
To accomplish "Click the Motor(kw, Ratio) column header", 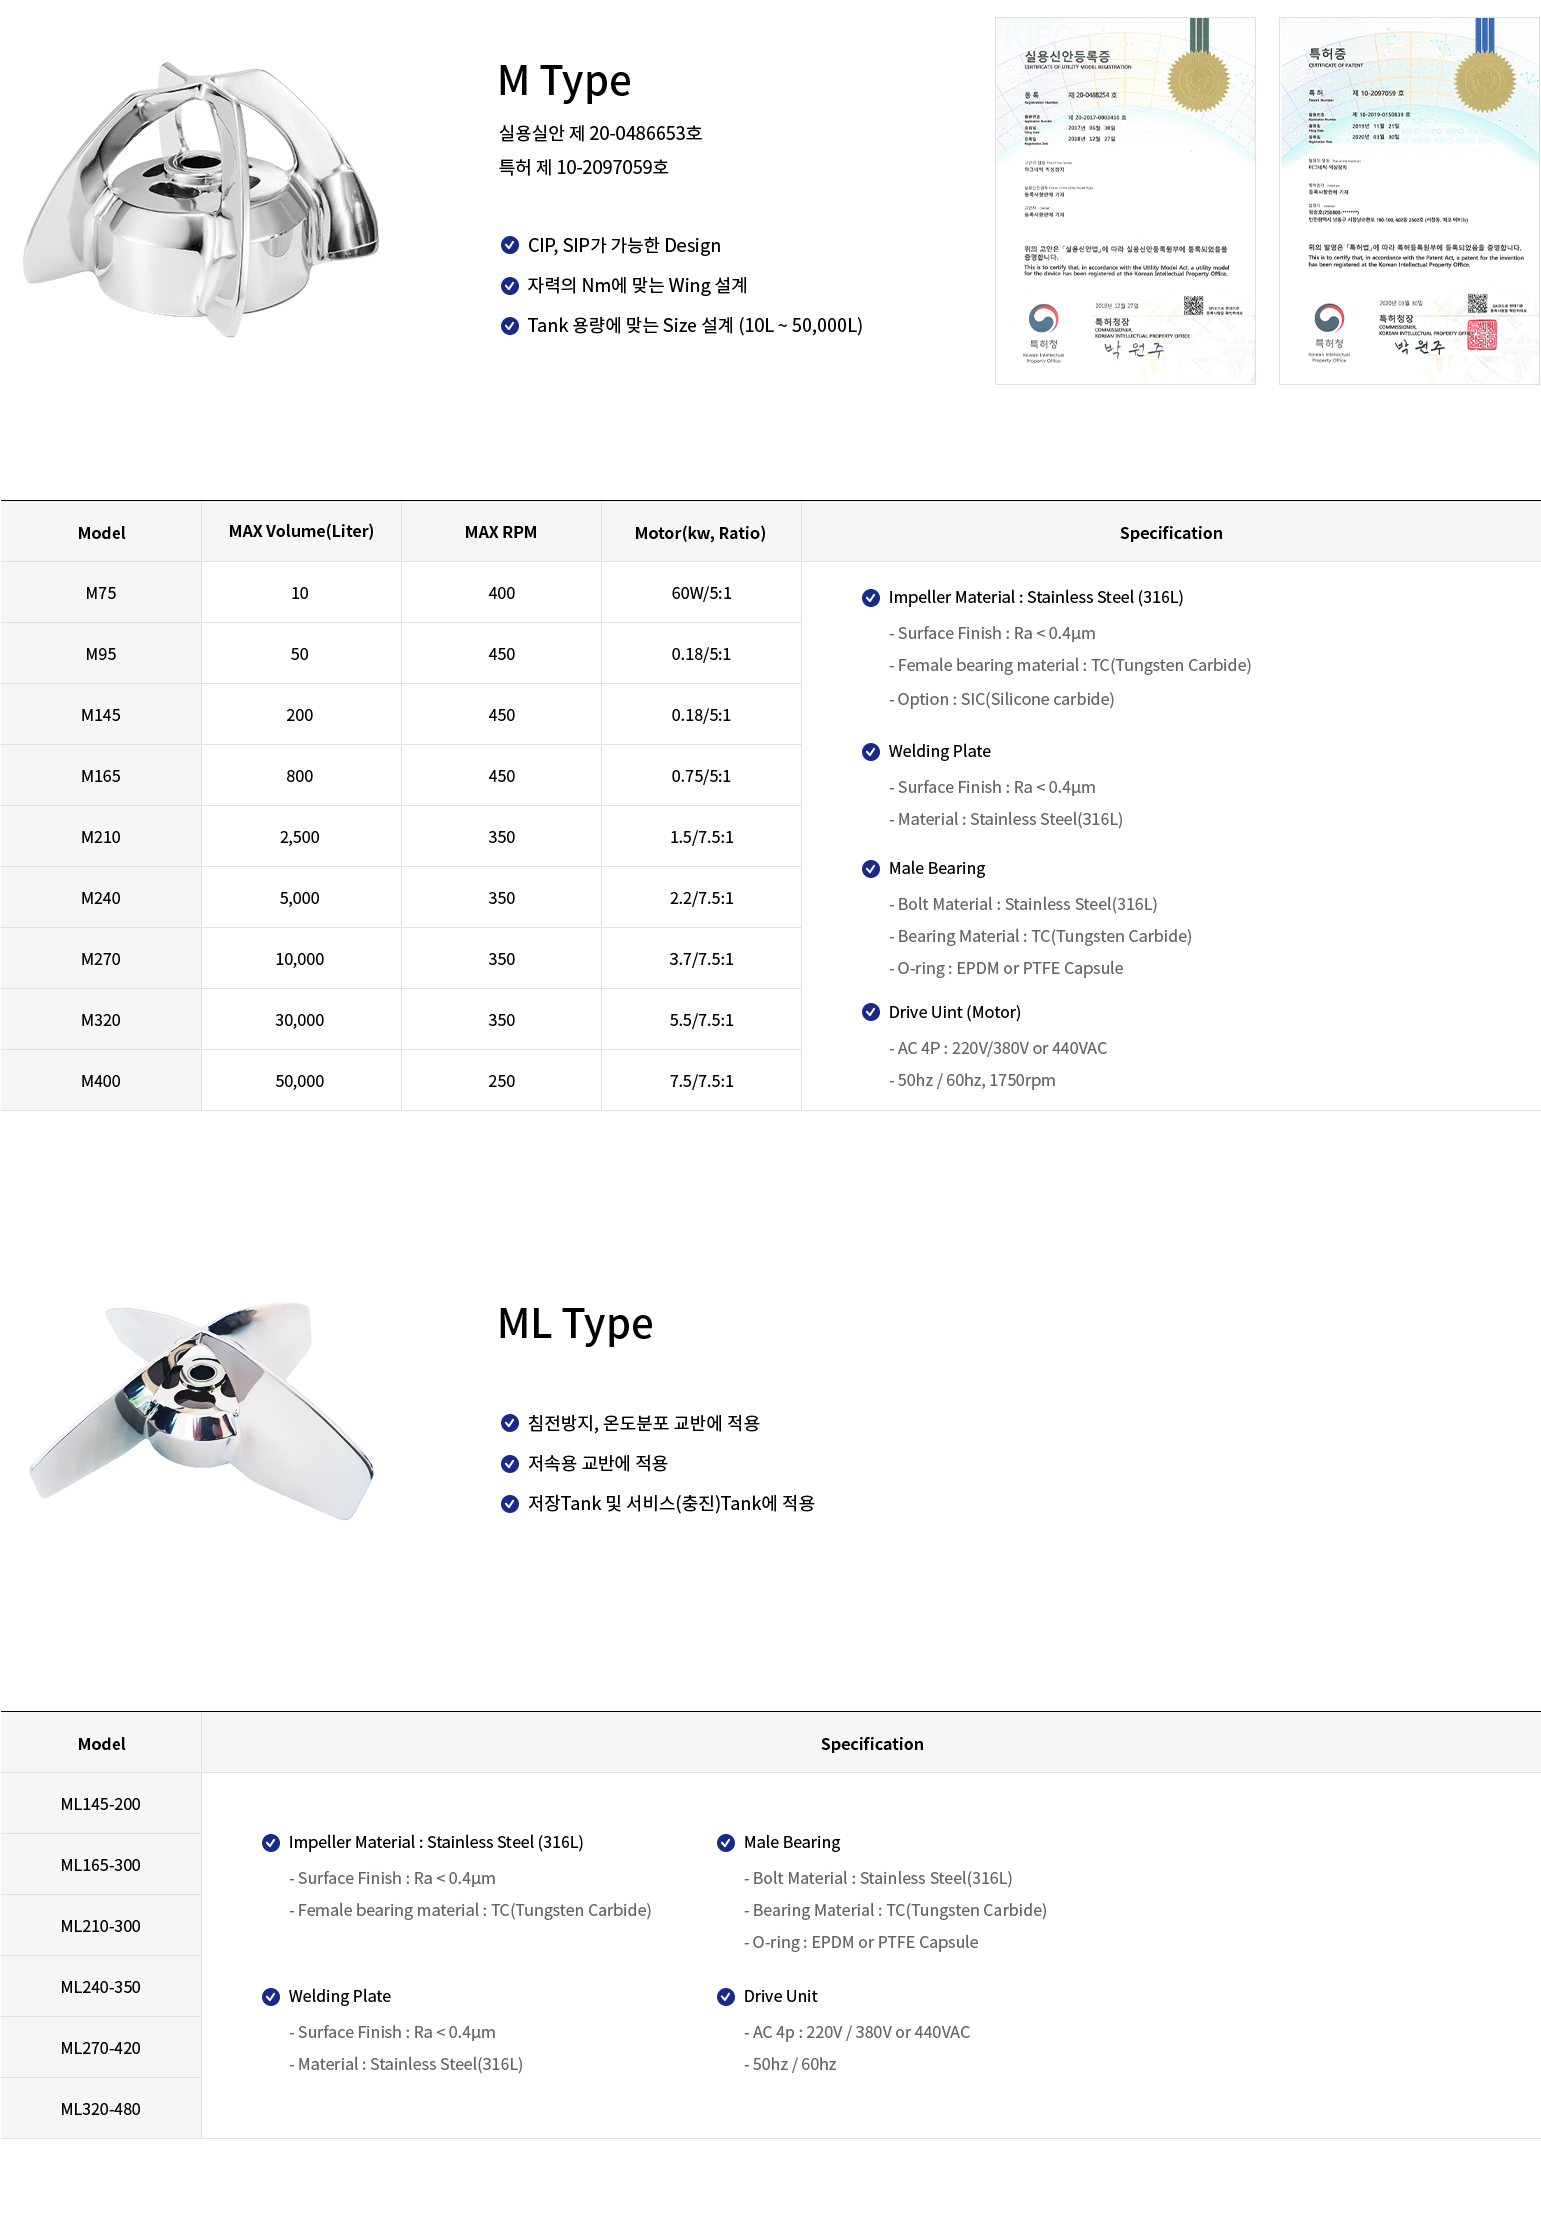I will pos(700,533).
